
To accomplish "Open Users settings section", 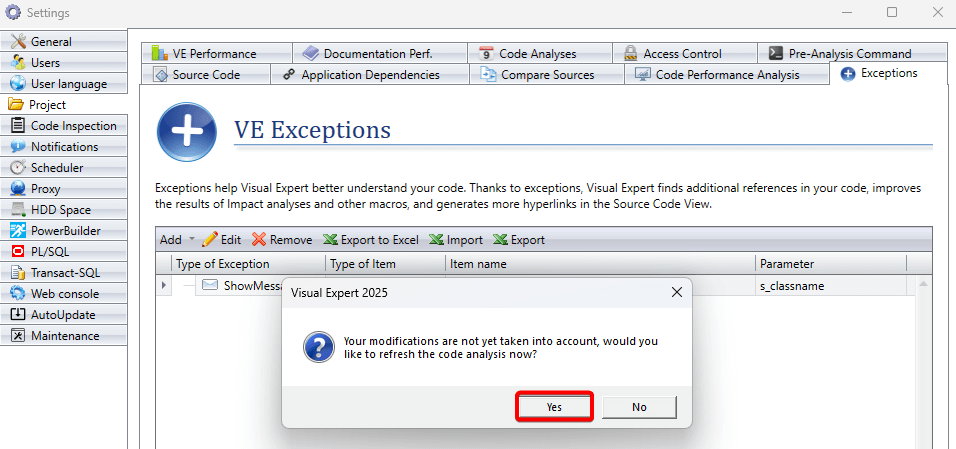I will 63,63.
